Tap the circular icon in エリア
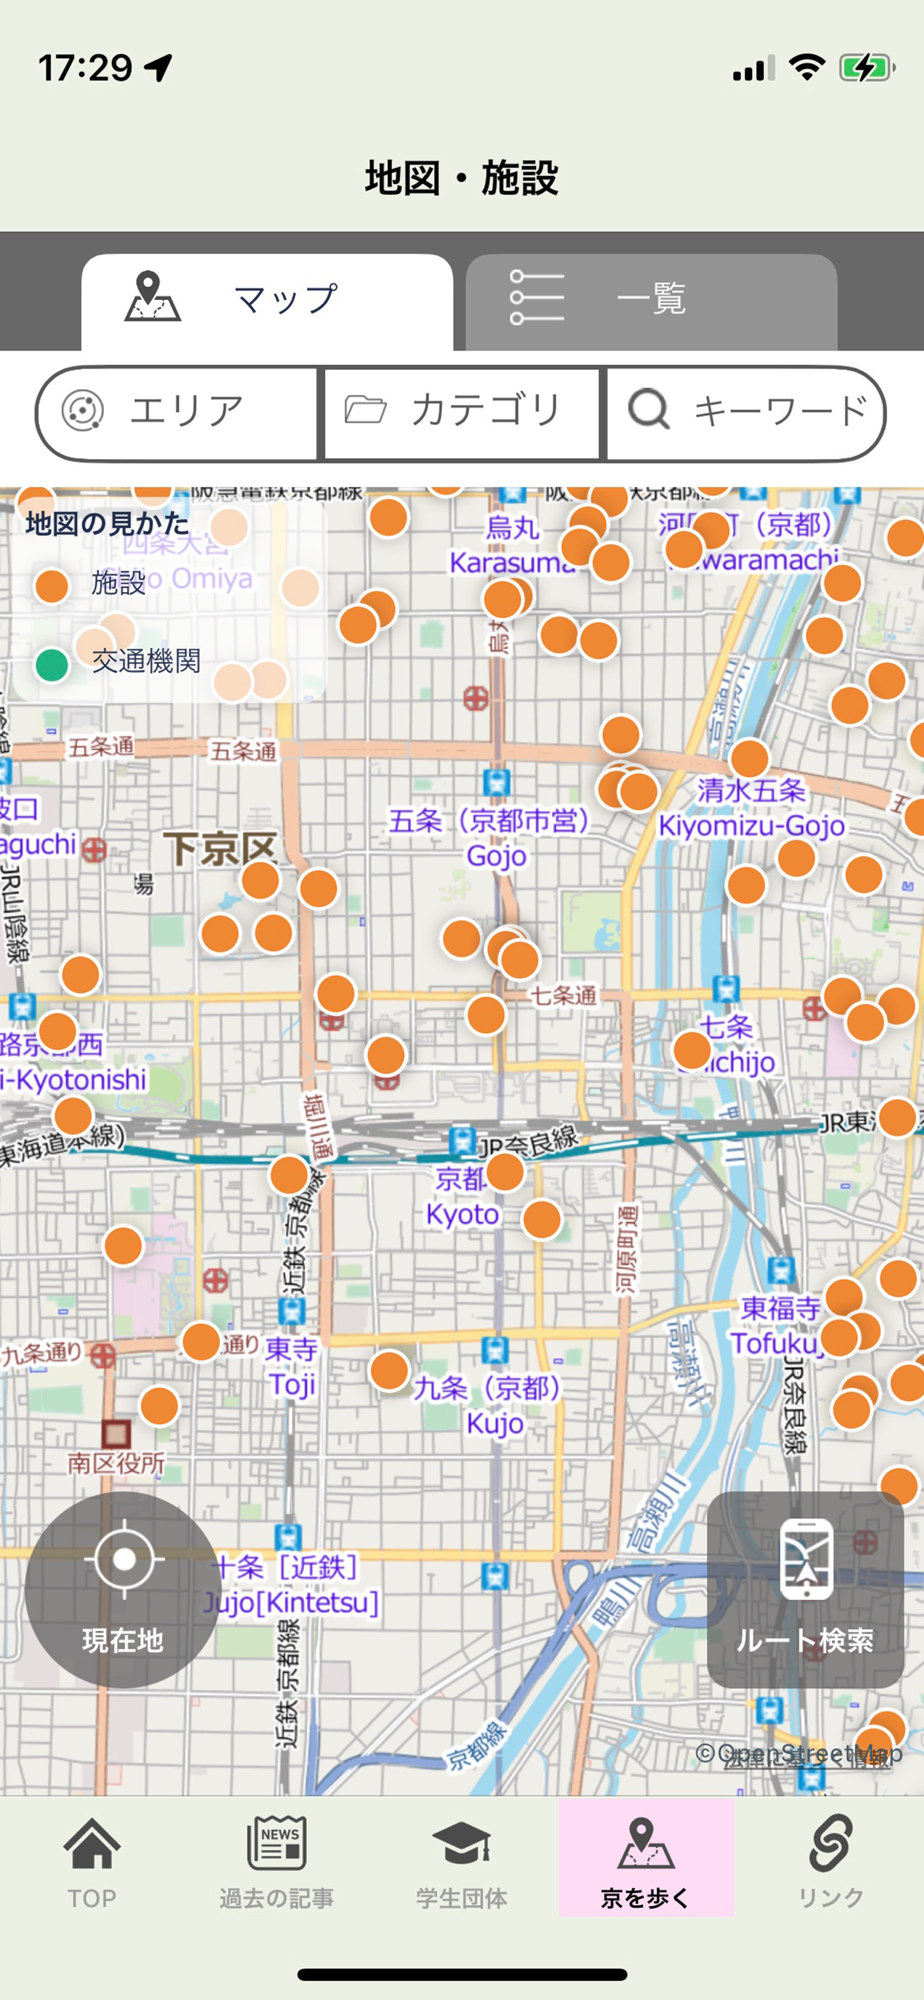Screen dimensions: 924x2000 83,410
